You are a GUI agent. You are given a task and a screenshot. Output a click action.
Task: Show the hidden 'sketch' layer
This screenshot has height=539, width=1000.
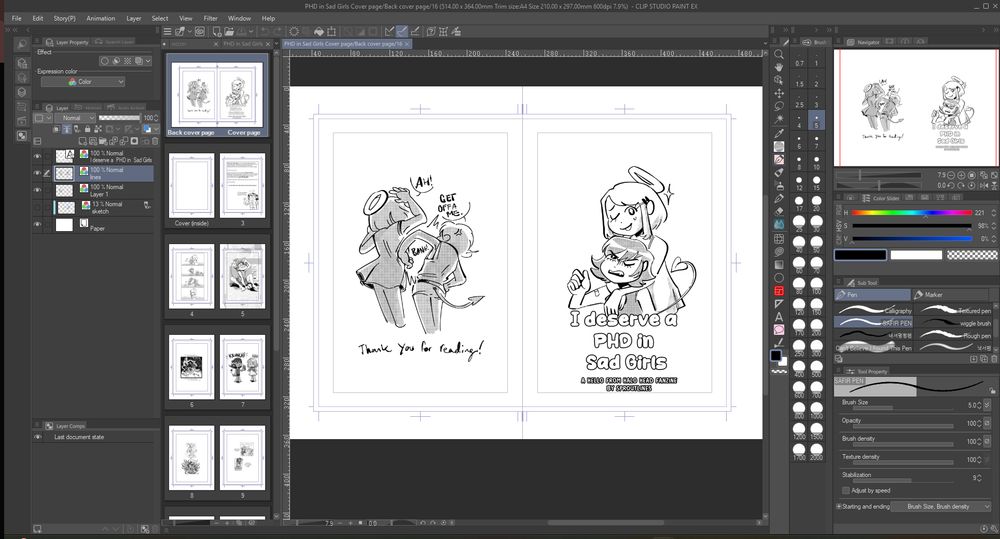pos(37,207)
